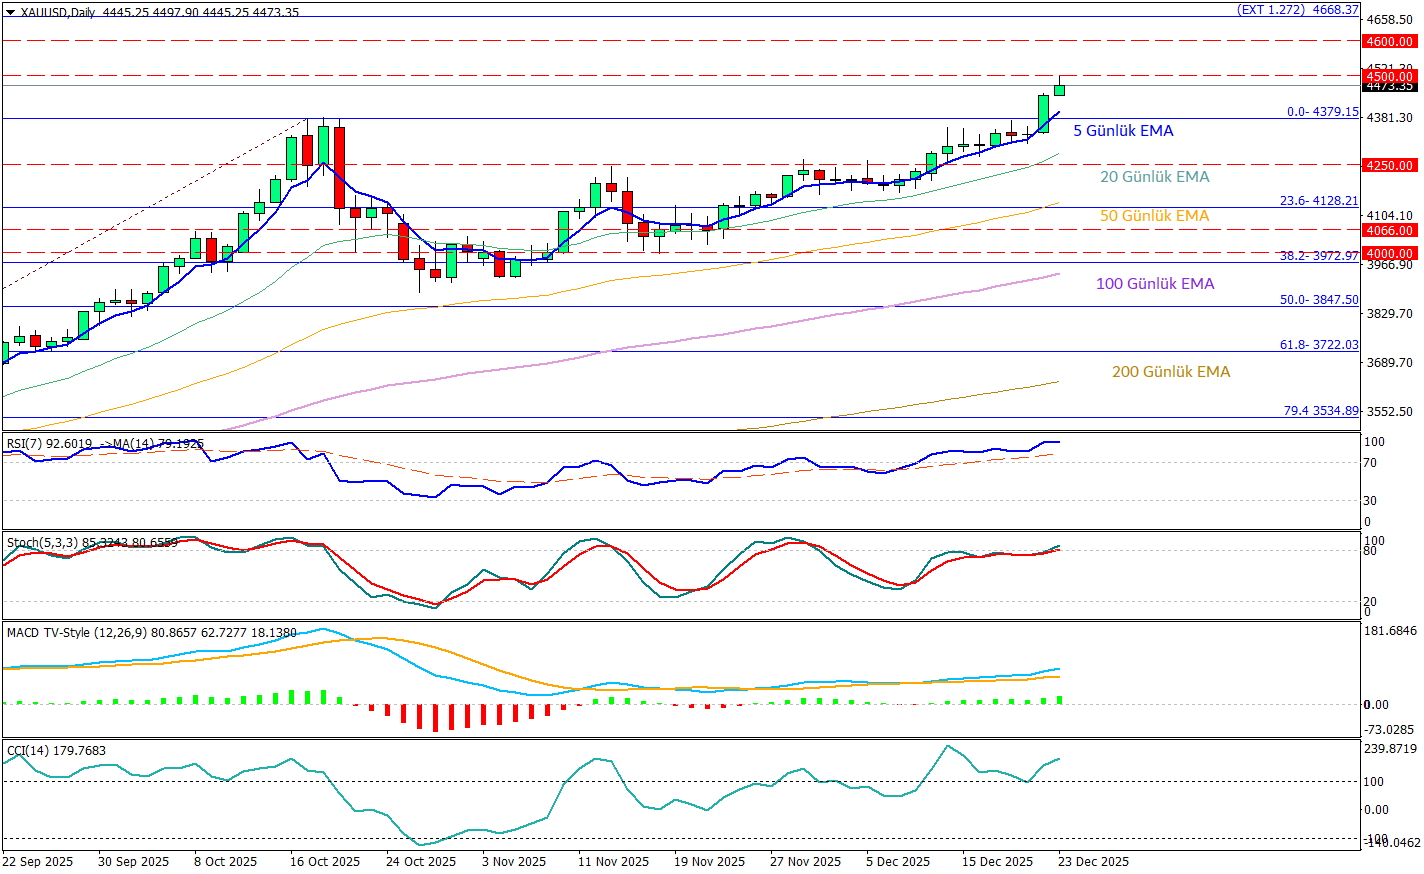Viewport: 1424px width, 874px height.
Task: Click the Fibonacci 0.0- 4379.15 level label
Action: [1322, 112]
